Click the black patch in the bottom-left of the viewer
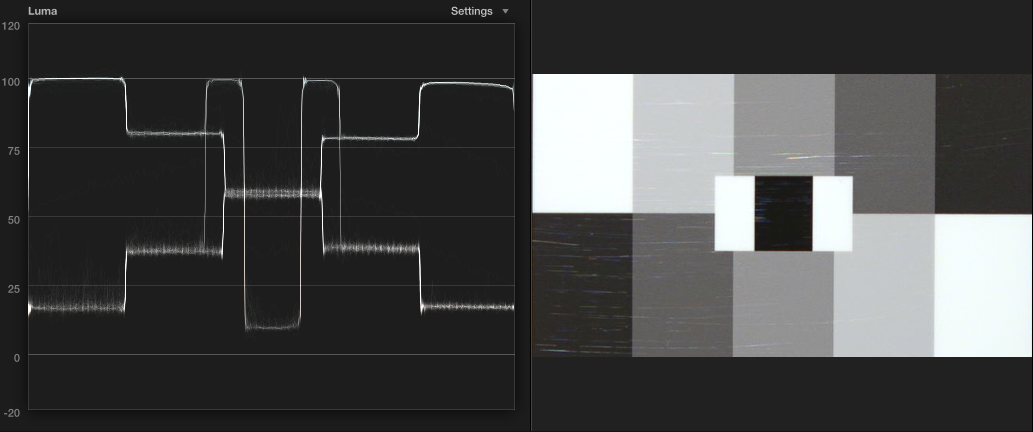The height and width of the screenshot is (432, 1033). pyautogui.click(x=582, y=285)
